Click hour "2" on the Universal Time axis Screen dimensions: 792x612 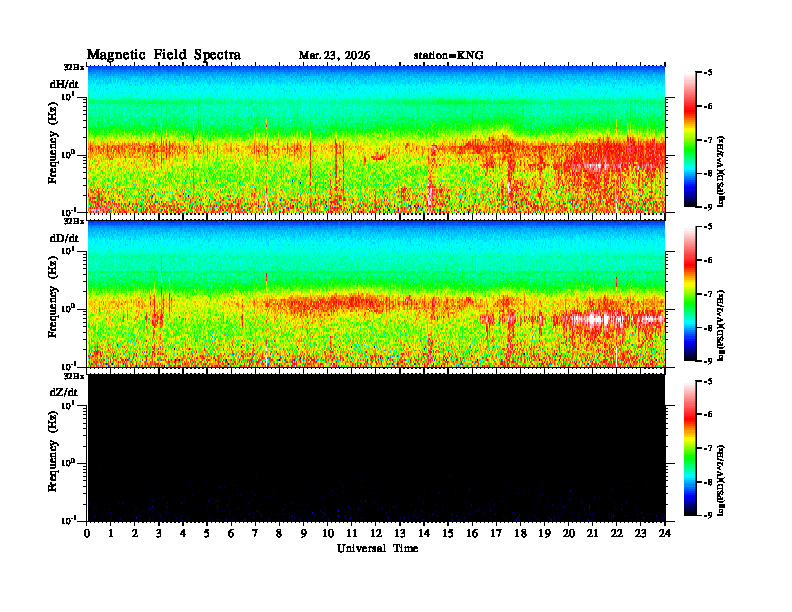[x=135, y=534]
